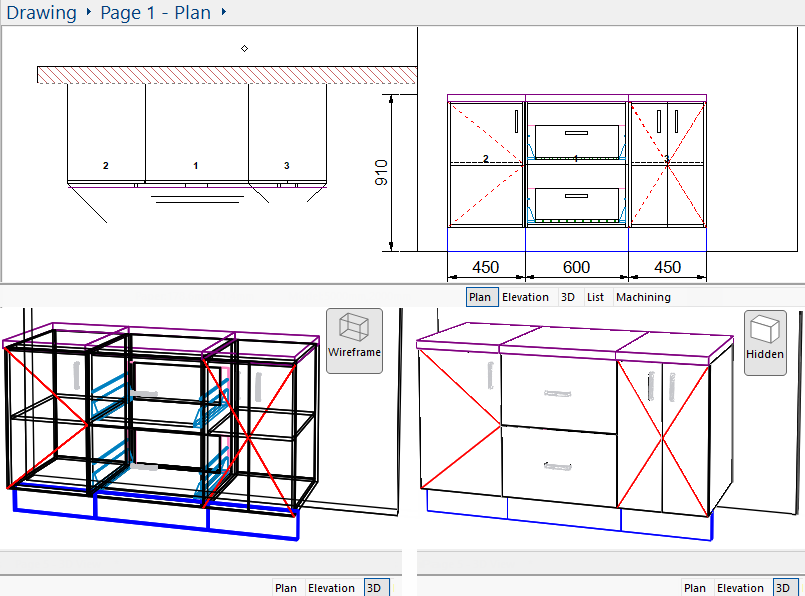Click the 910 height dimension
Viewport: 805px width, 596px height.
pos(381,172)
